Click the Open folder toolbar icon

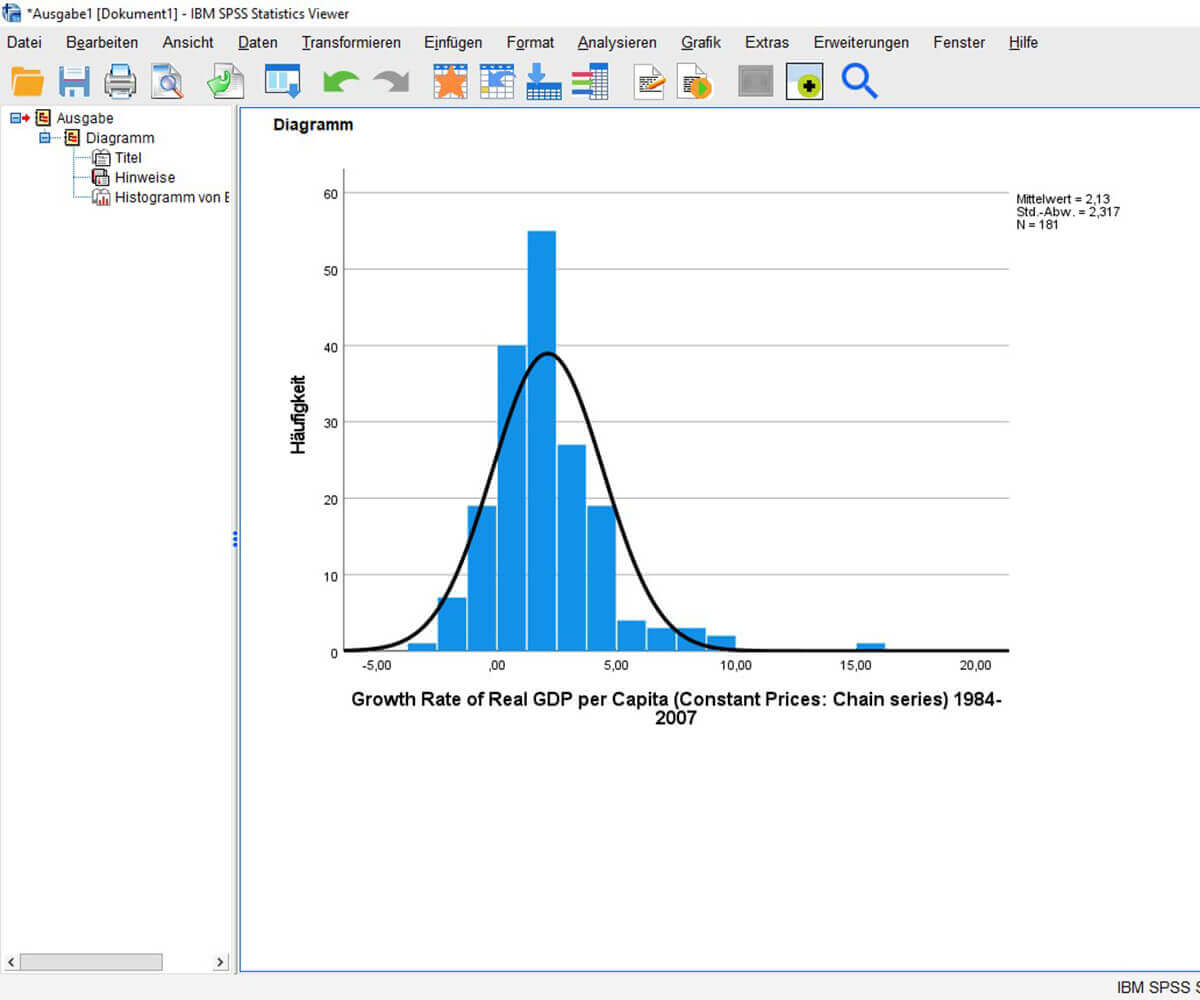[x=28, y=81]
